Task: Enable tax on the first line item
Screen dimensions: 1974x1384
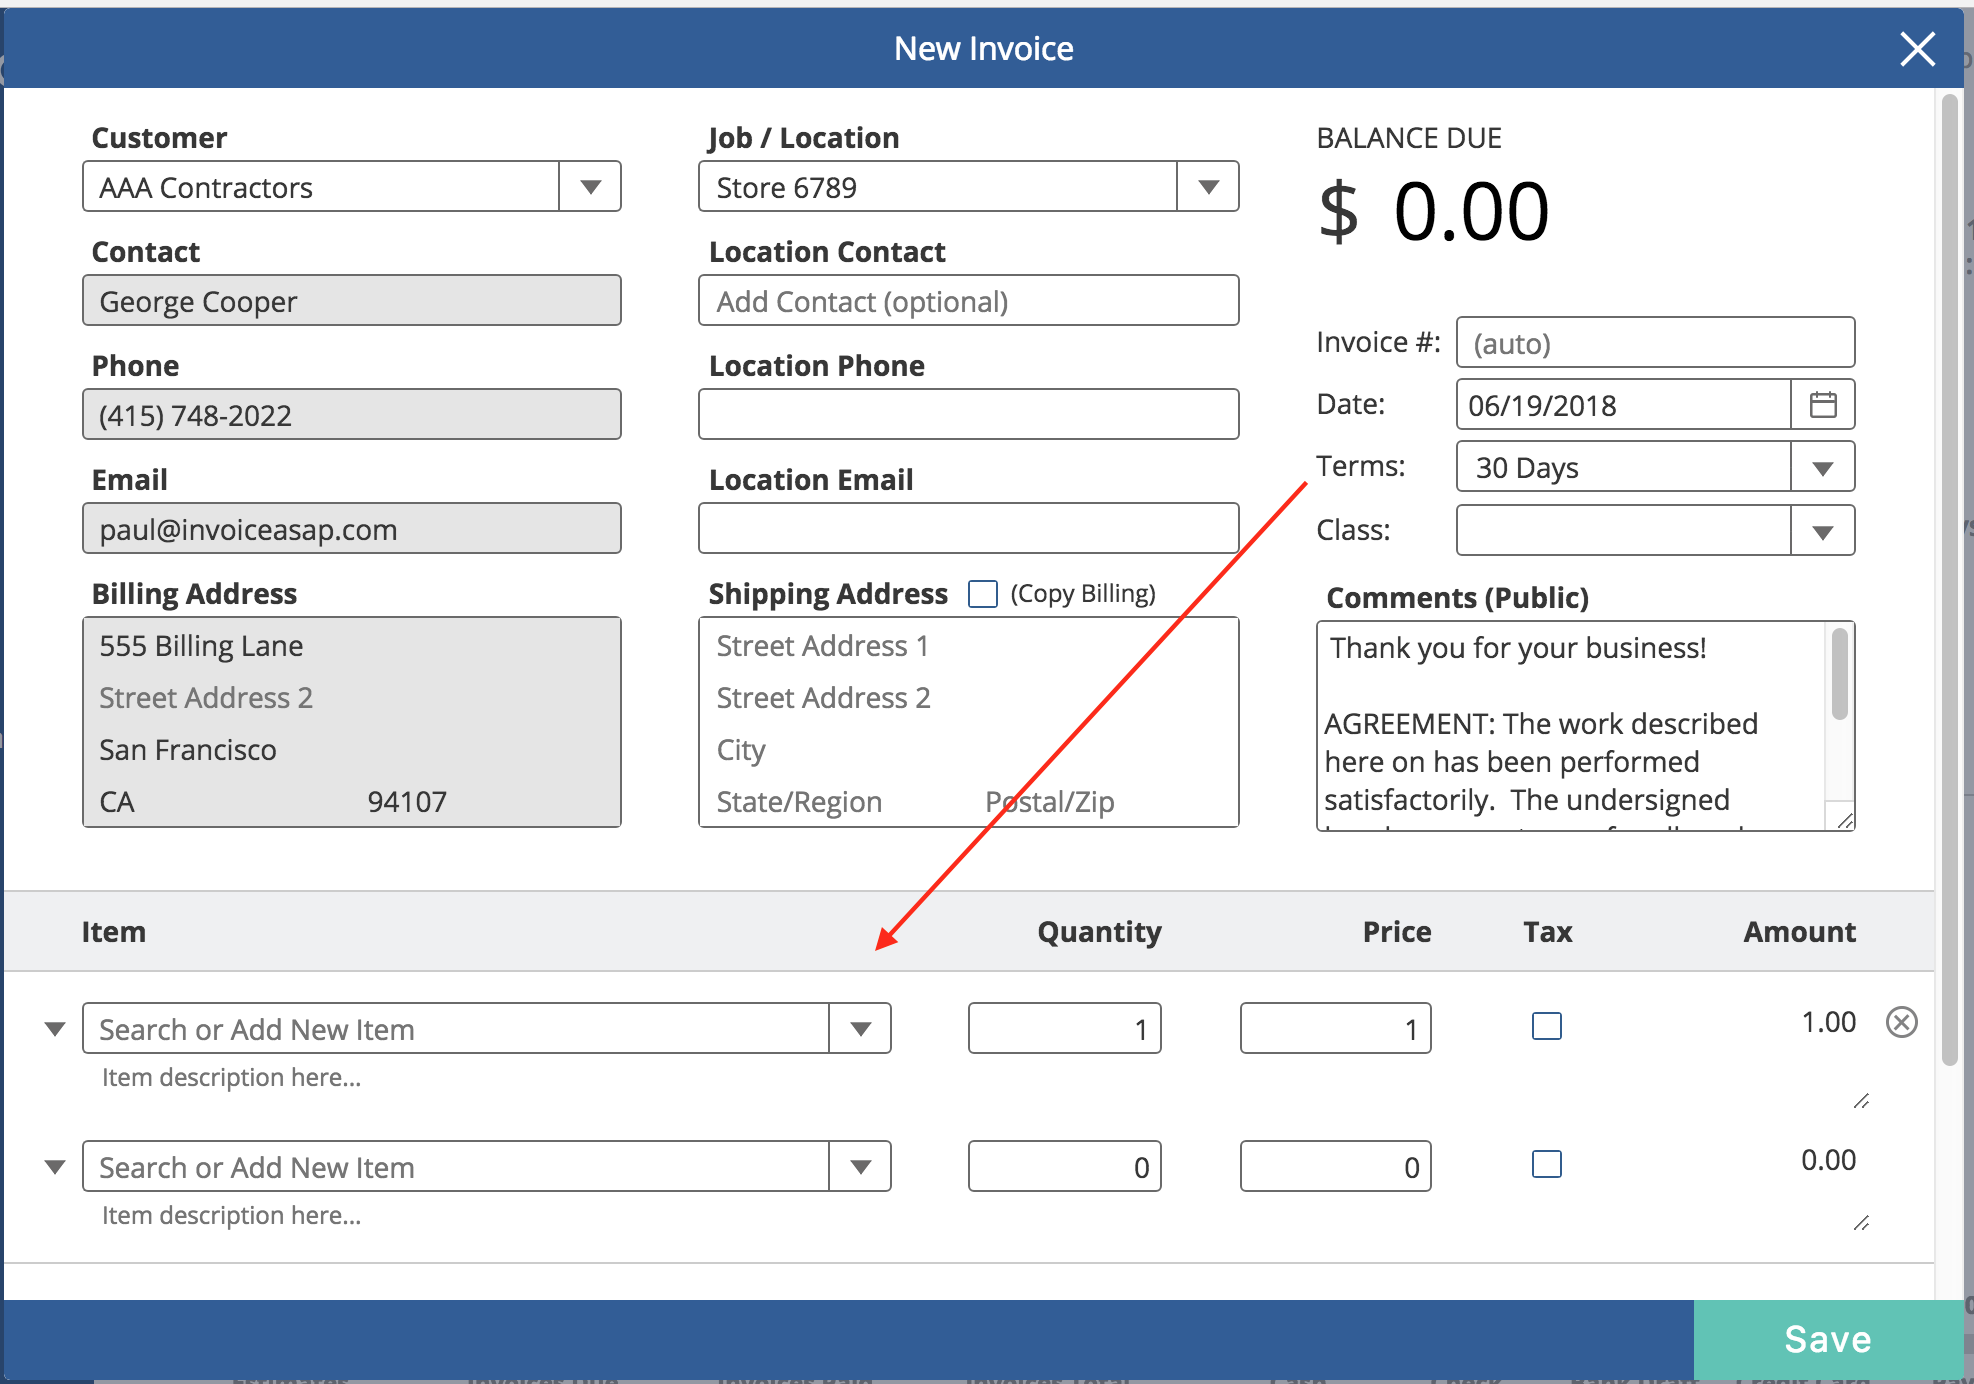Action: pos(1546,1025)
